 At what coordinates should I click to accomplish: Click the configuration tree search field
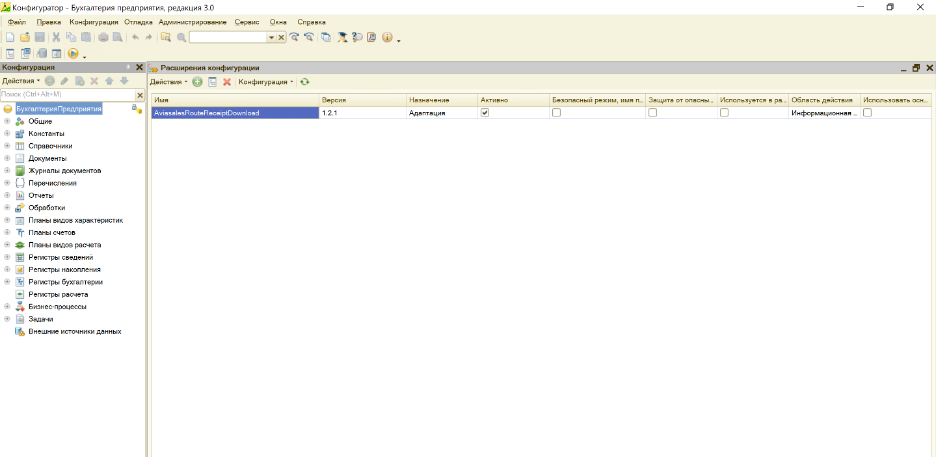[68, 95]
